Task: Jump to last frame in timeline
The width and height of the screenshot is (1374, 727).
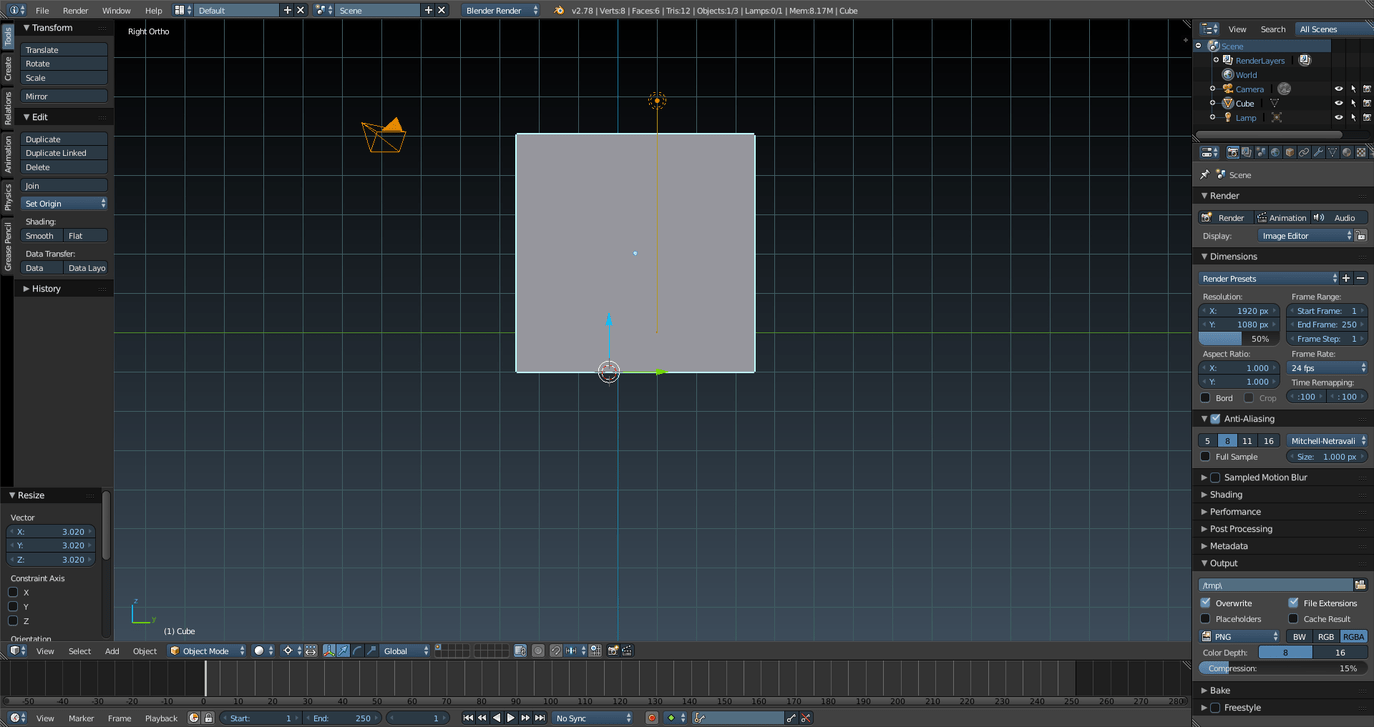Action: (x=540, y=718)
